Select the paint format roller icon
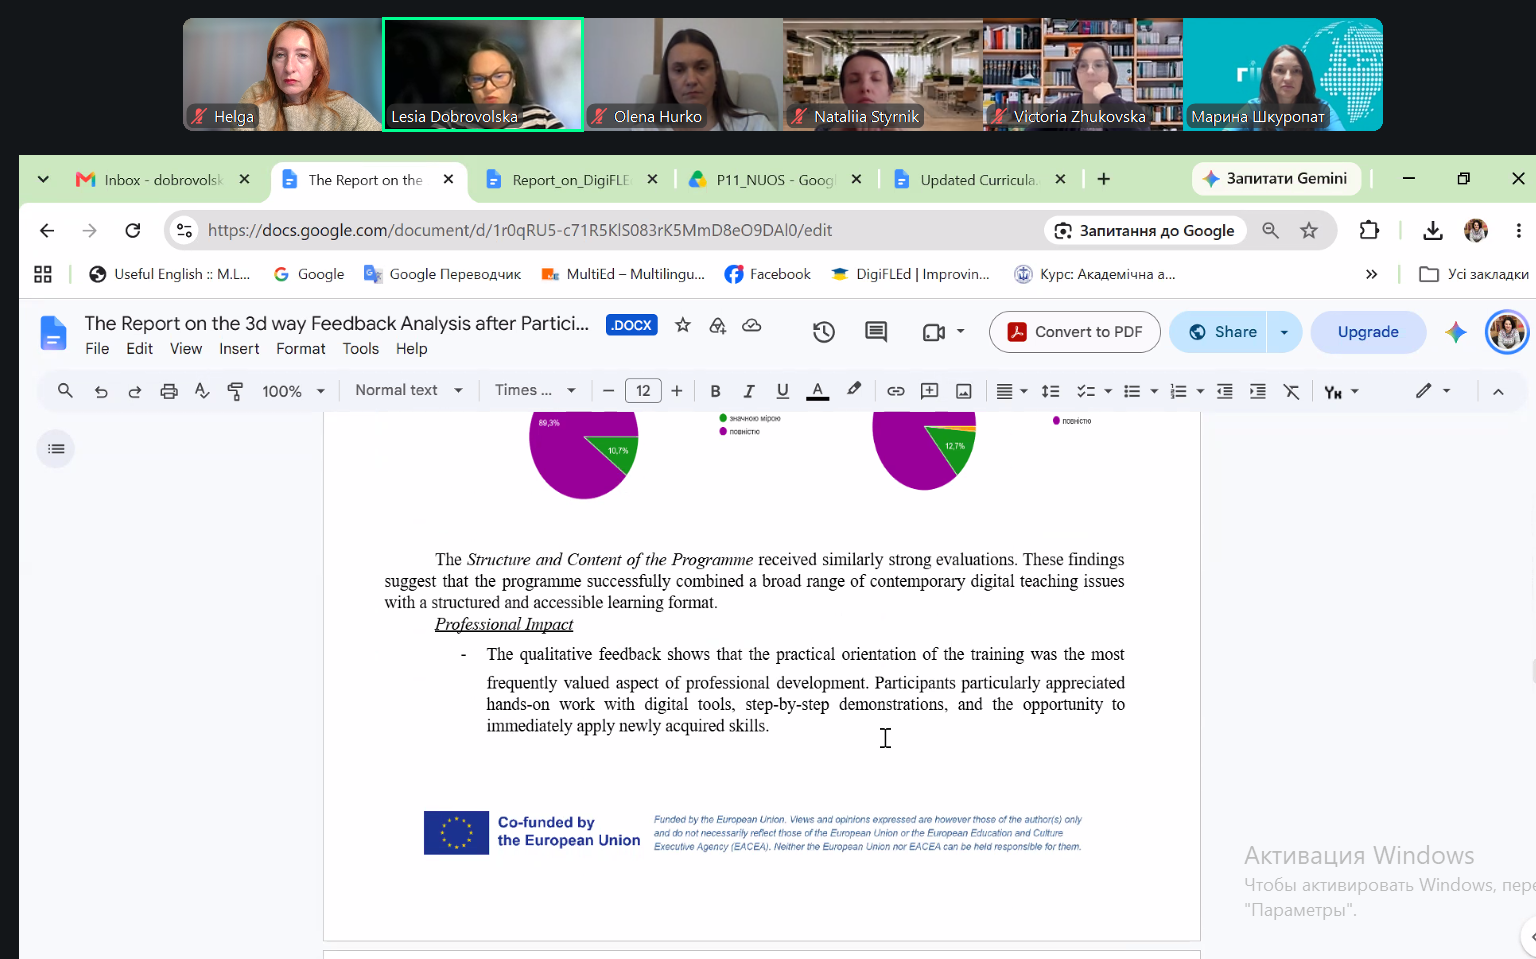 tap(235, 391)
